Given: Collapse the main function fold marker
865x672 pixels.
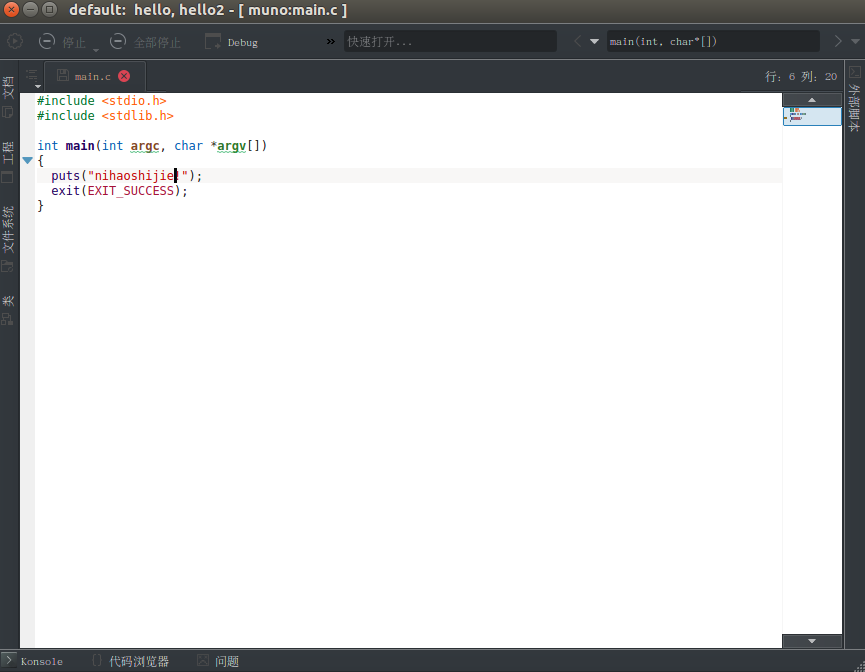Looking at the screenshot, I should tap(28, 161).
